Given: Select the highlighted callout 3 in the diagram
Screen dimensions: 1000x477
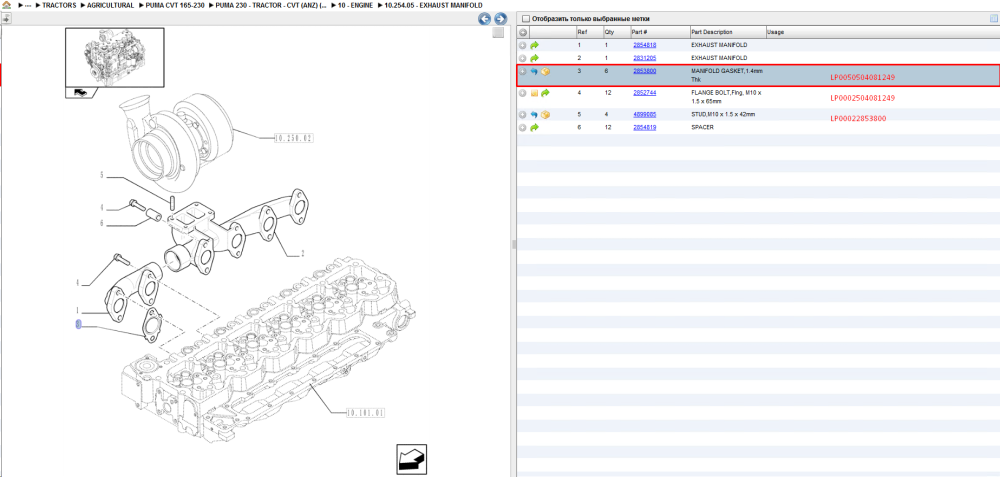Looking at the screenshot, I should [78, 325].
